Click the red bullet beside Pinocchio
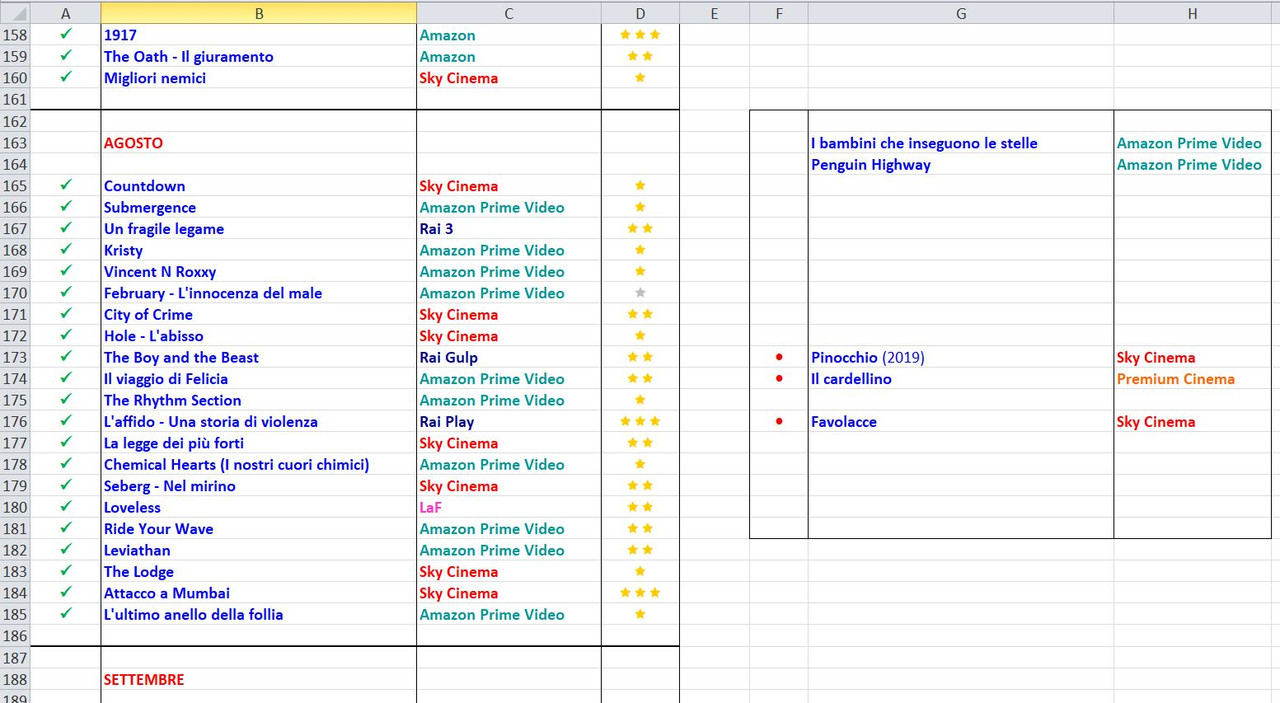The width and height of the screenshot is (1280, 703). 779,357
